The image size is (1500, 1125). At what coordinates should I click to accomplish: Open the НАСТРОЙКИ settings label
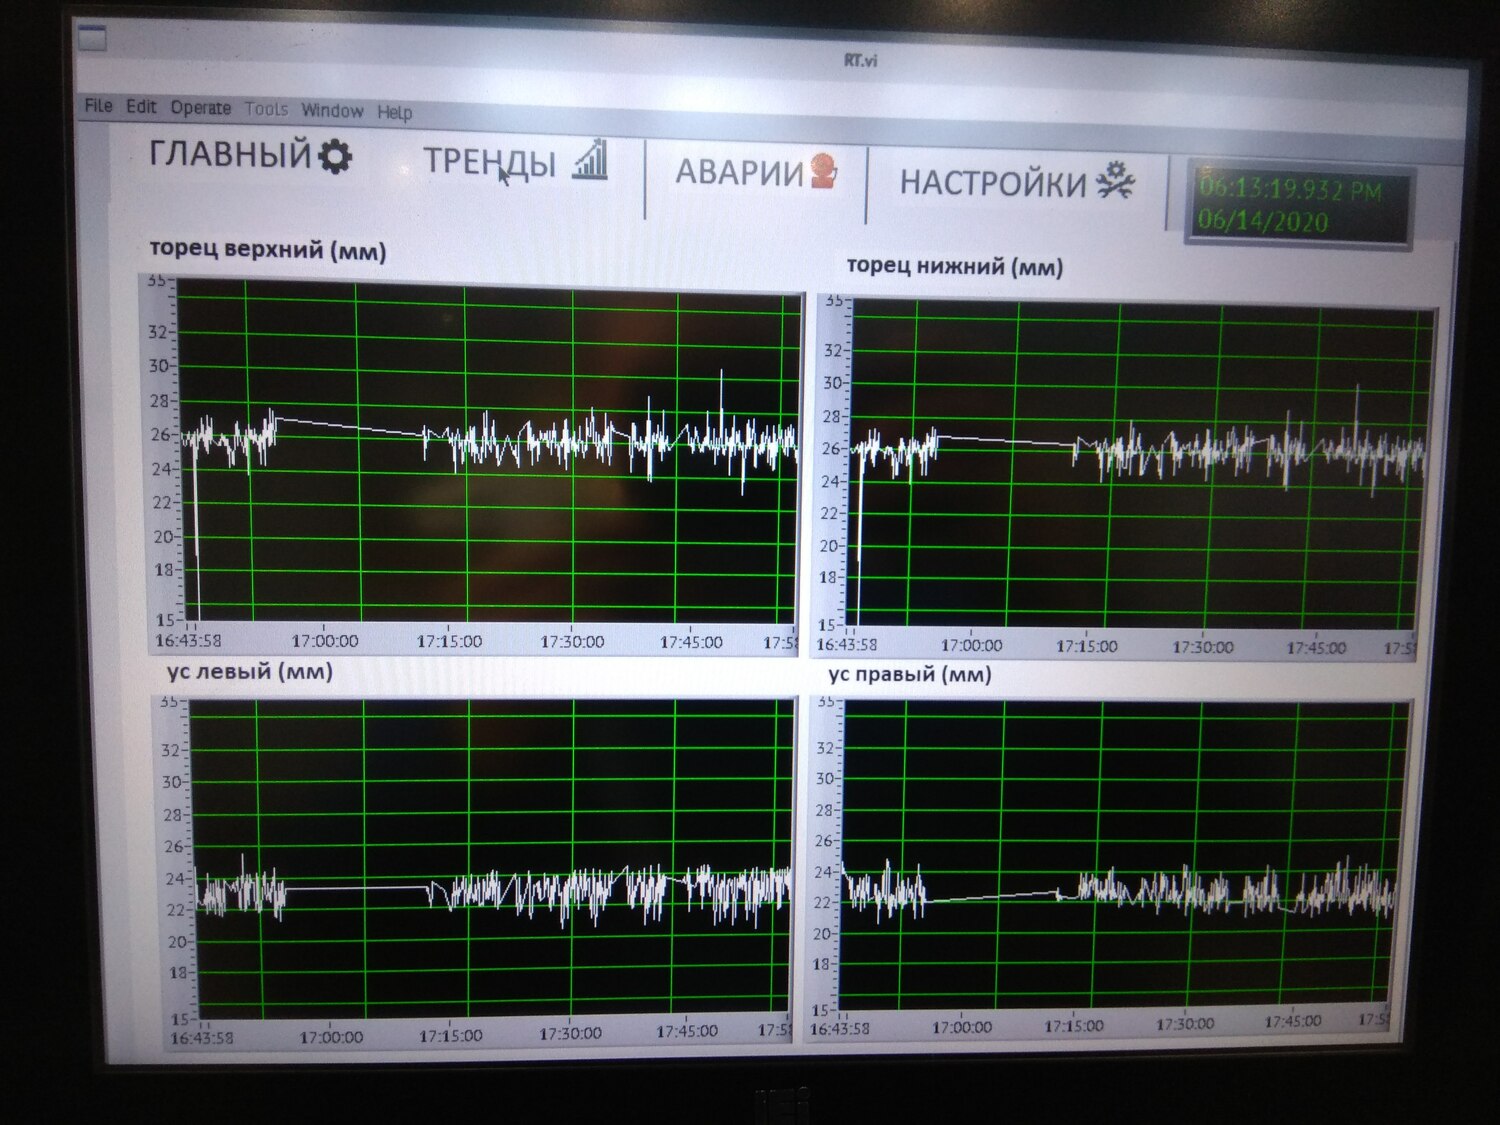coord(992,183)
